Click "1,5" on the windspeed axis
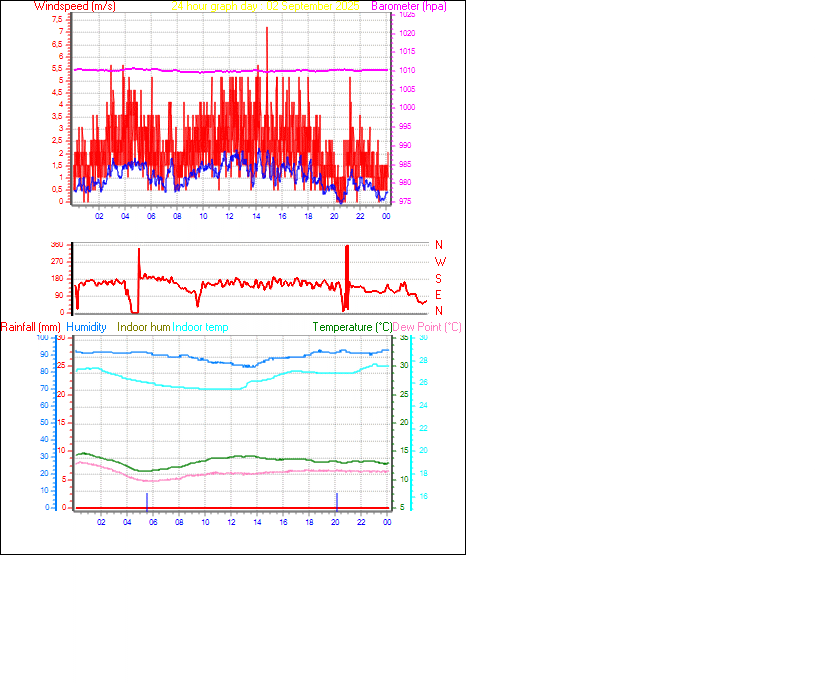Viewport: 816px width, 683px height. [57, 166]
